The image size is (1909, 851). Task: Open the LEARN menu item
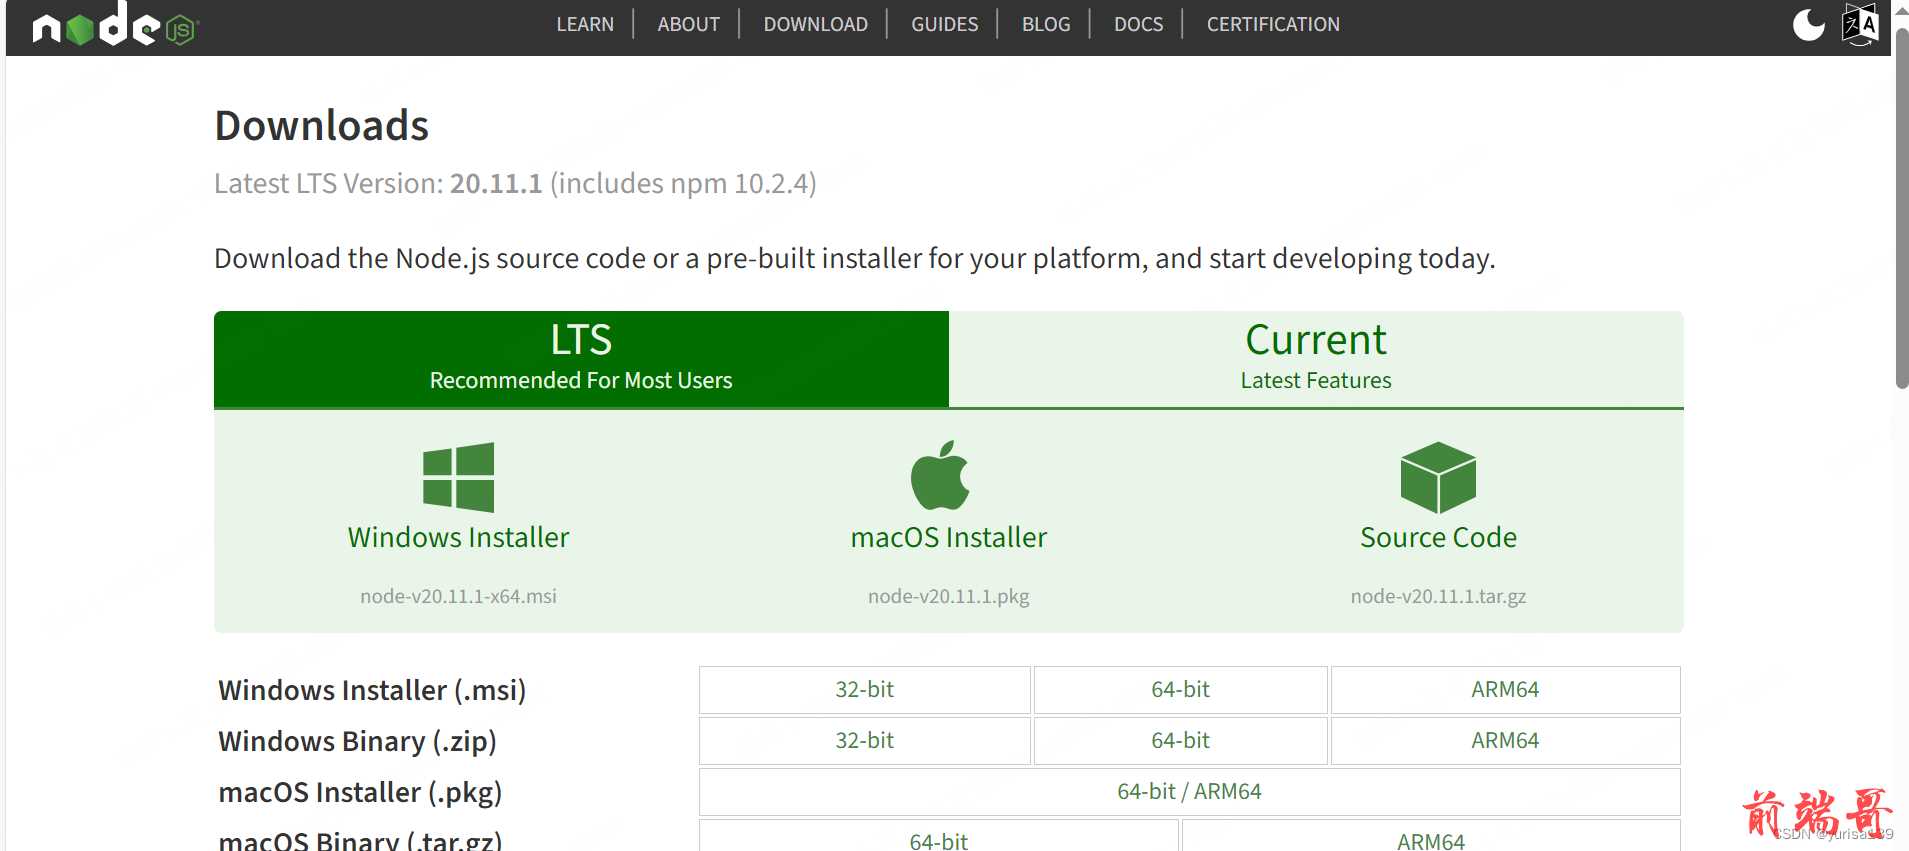pyautogui.click(x=585, y=24)
